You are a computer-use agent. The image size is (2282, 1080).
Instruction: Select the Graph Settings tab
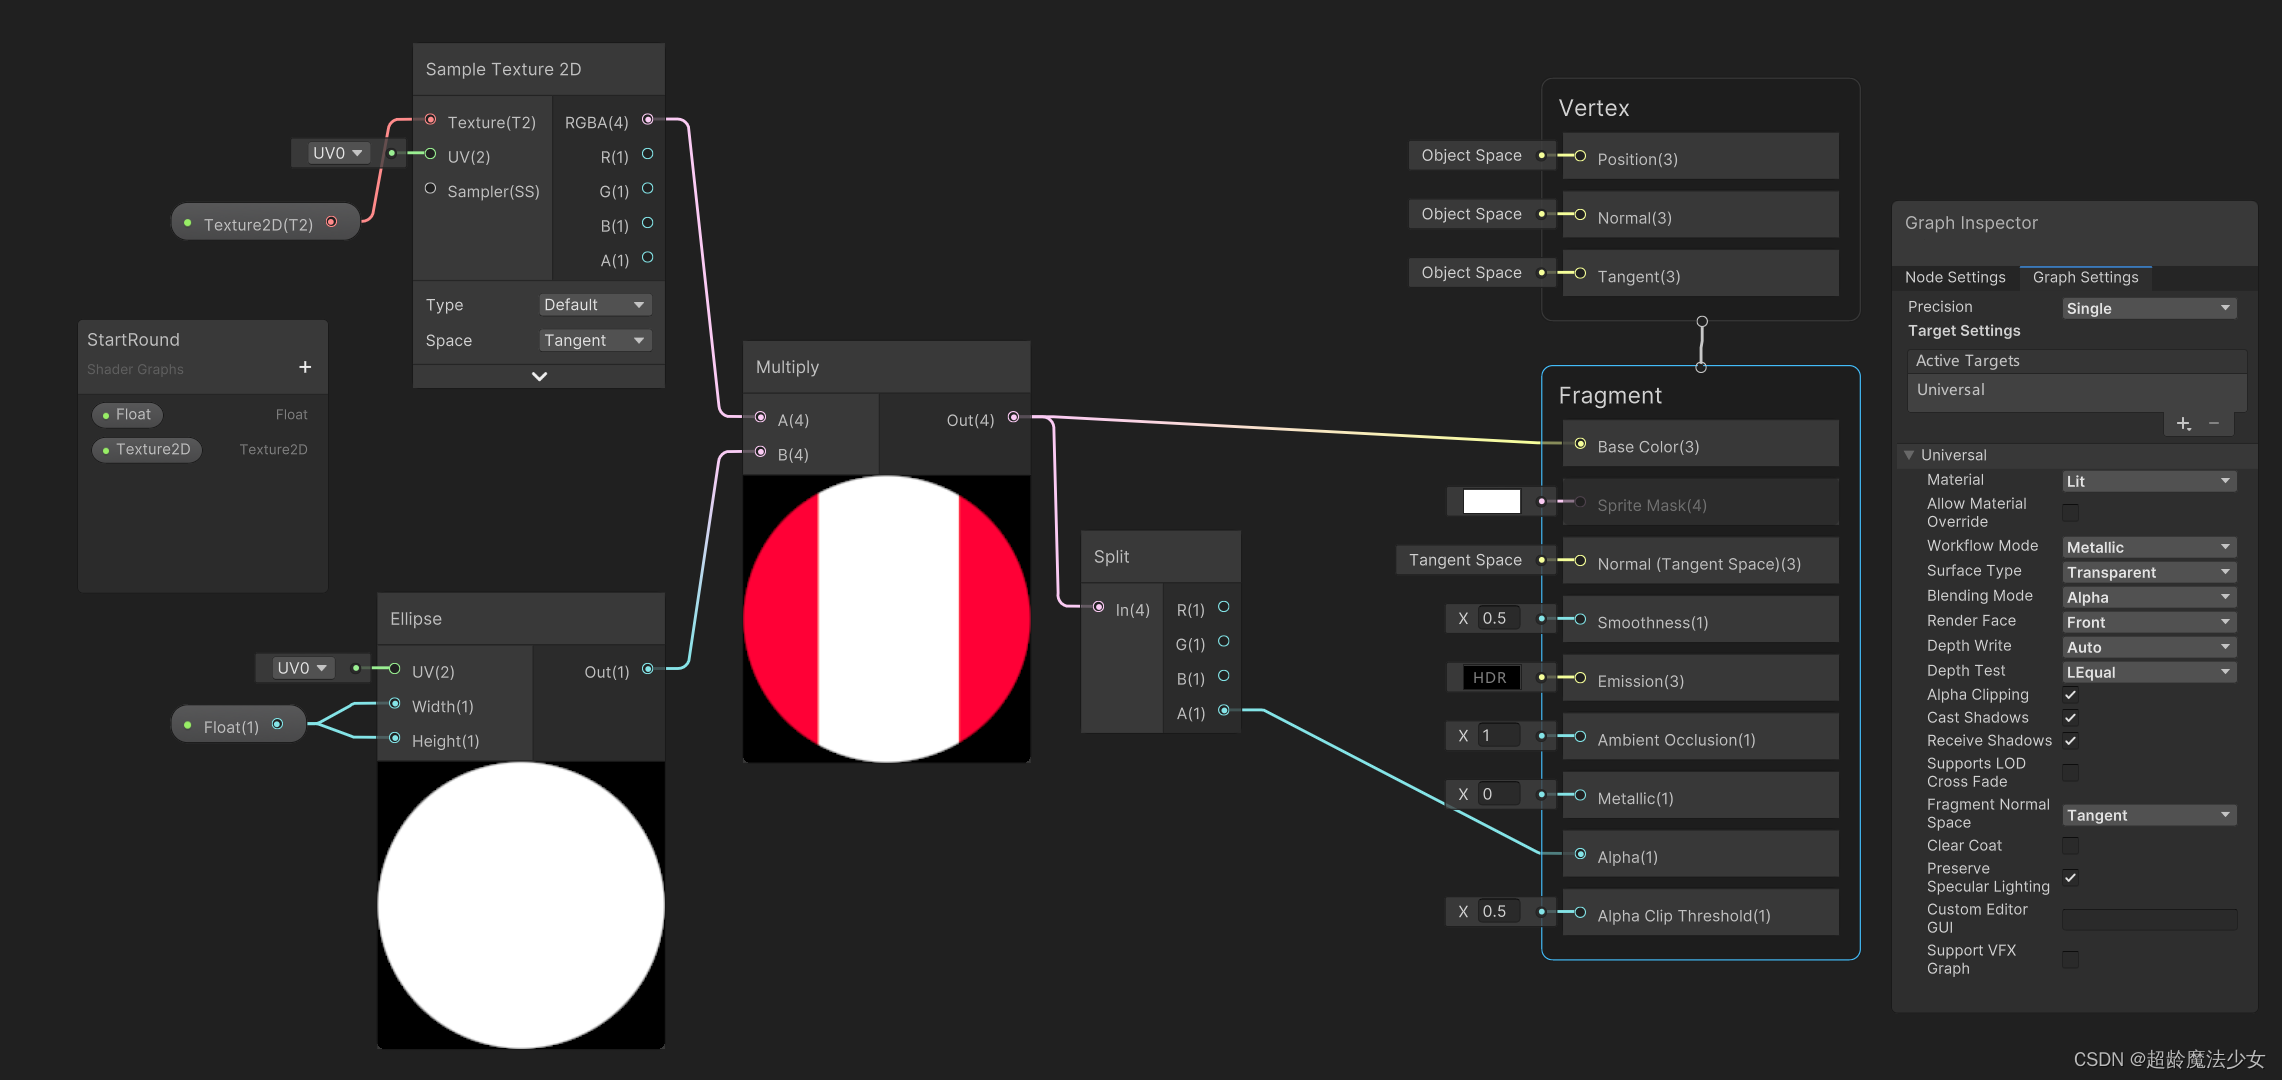(2086, 277)
